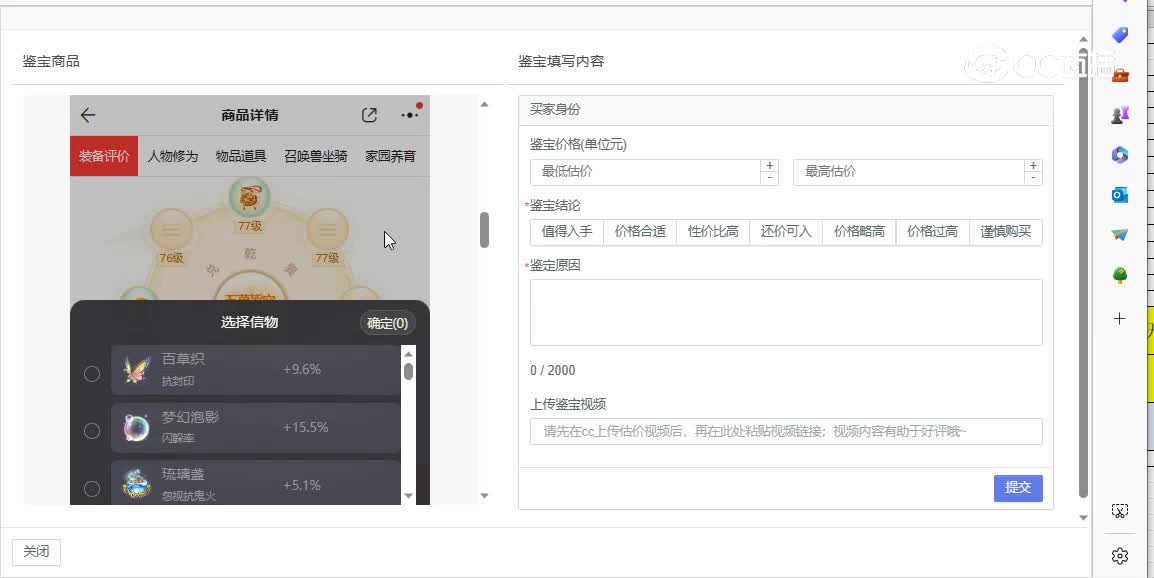Image resolution: width=1154 pixels, height=578 pixels.
Task: Click the share icon in 商品详情 header
Action: coord(369,115)
